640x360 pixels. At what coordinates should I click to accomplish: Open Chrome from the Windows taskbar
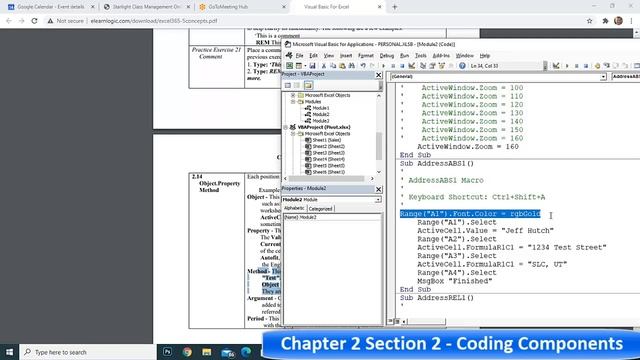(x=187, y=352)
